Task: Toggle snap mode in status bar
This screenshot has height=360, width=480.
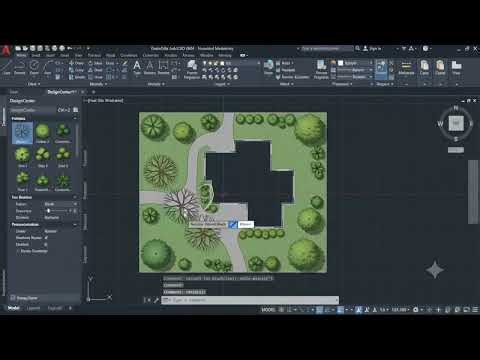Action: point(289,310)
